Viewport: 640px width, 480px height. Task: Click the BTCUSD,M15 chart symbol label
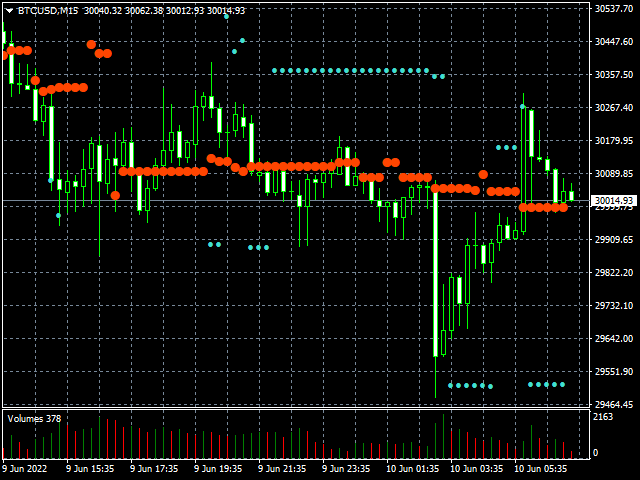point(48,11)
